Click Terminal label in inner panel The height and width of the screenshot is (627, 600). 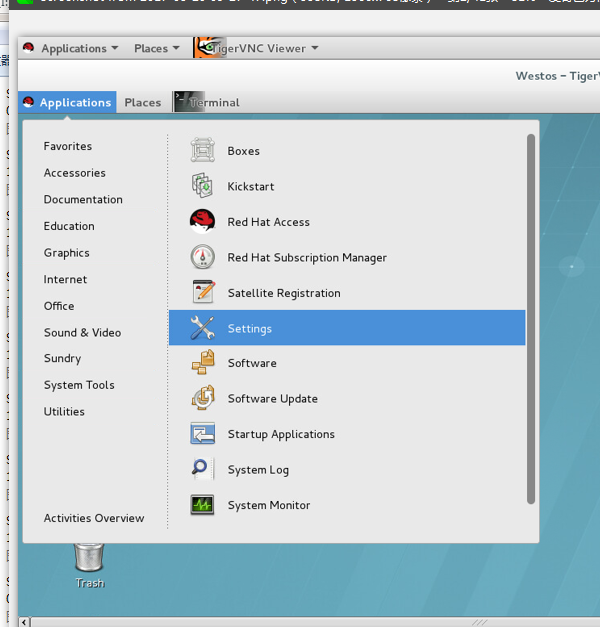[x=215, y=102]
